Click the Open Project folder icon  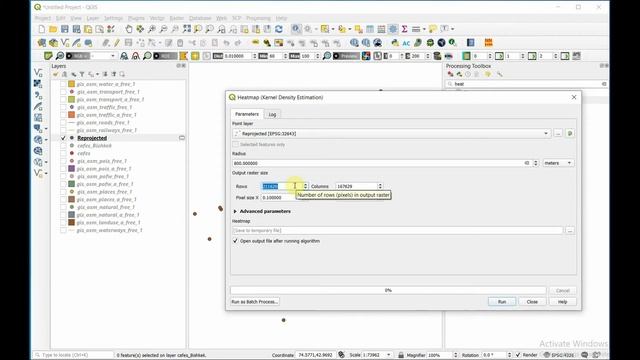pos(53,29)
